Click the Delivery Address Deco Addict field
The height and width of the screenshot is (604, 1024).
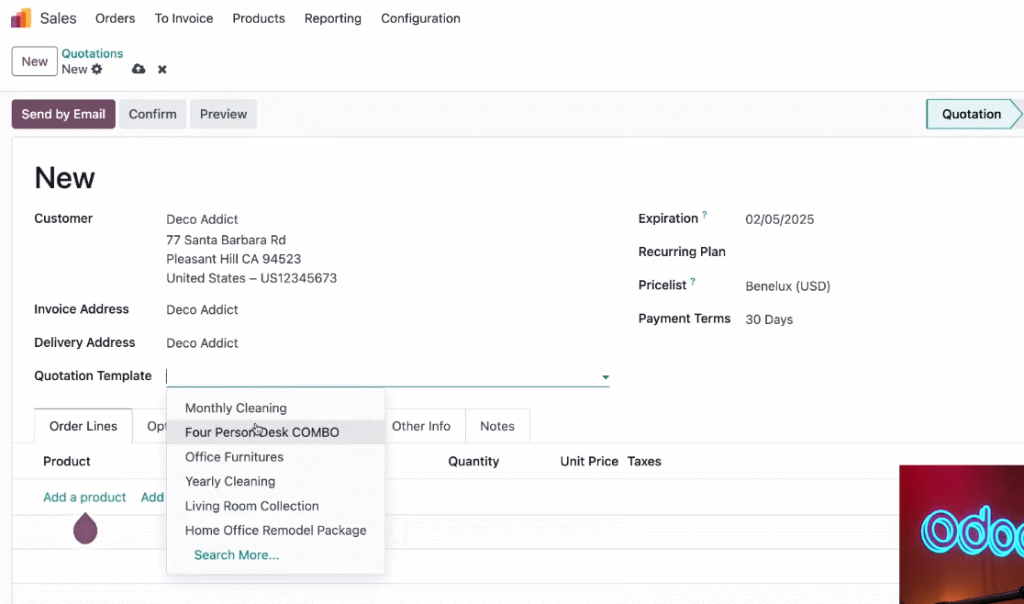pyautogui.click(x=202, y=343)
